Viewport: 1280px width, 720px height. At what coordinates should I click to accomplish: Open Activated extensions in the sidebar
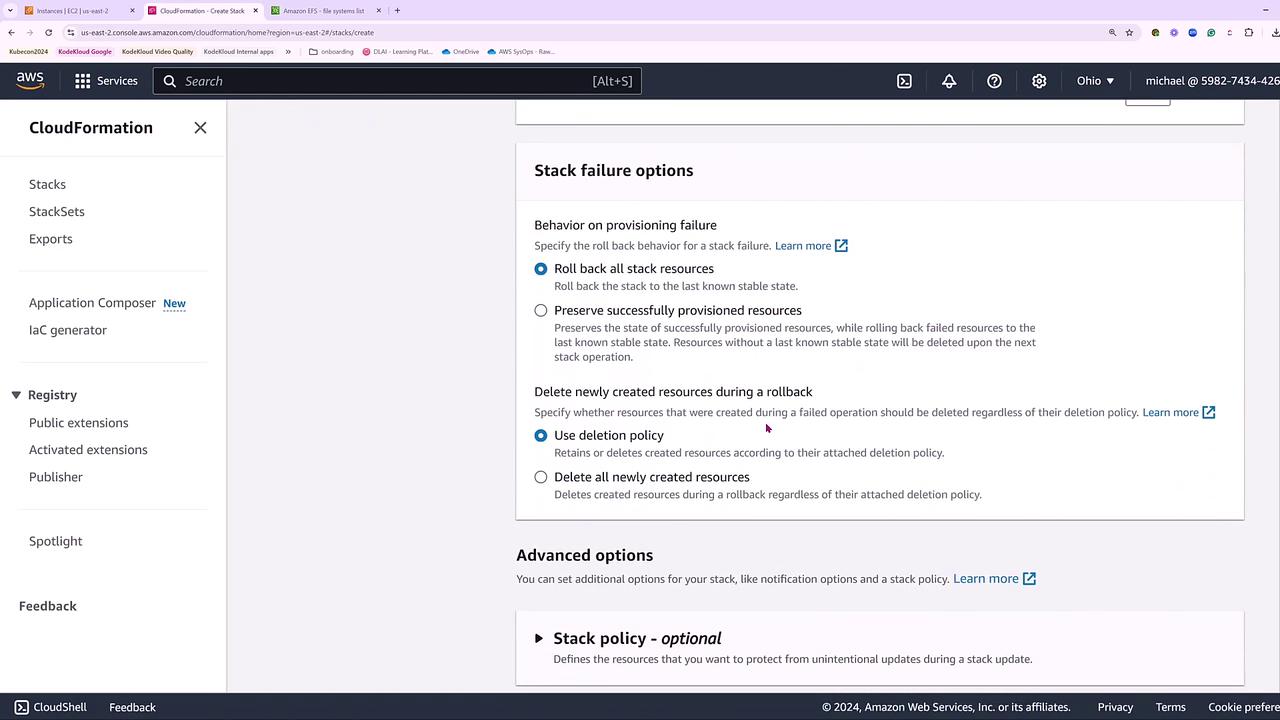[88, 450]
